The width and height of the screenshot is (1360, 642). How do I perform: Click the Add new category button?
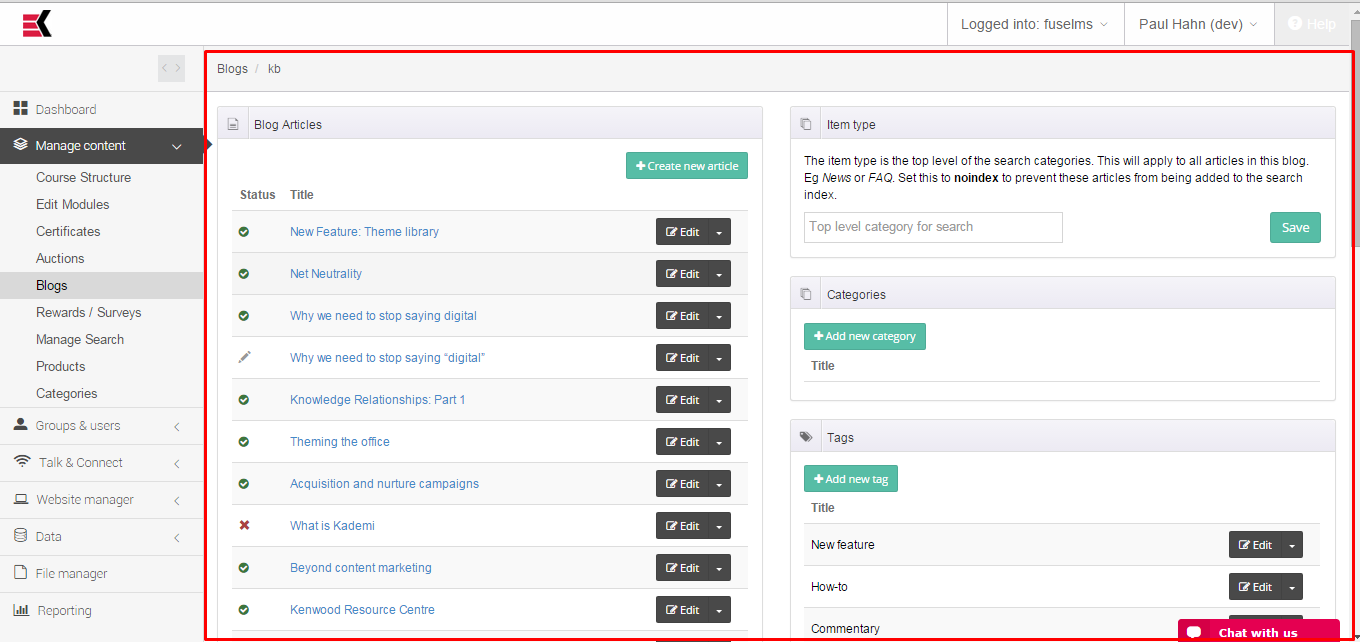[865, 336]
